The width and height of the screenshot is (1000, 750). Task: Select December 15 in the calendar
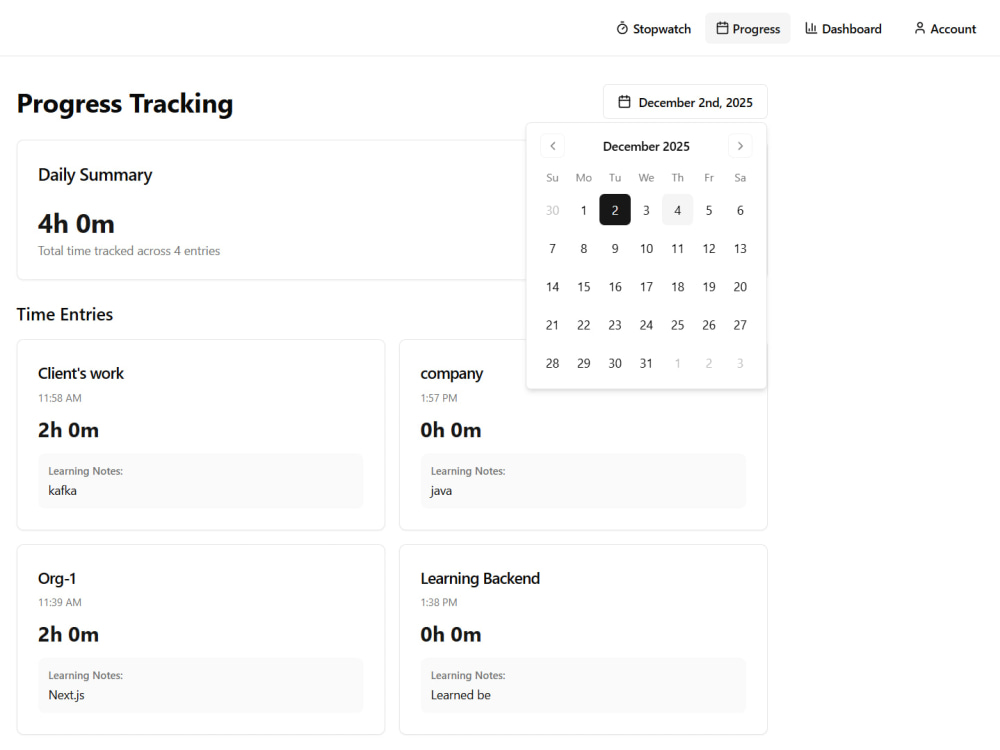pyautogui.click(x=584, y=286)
